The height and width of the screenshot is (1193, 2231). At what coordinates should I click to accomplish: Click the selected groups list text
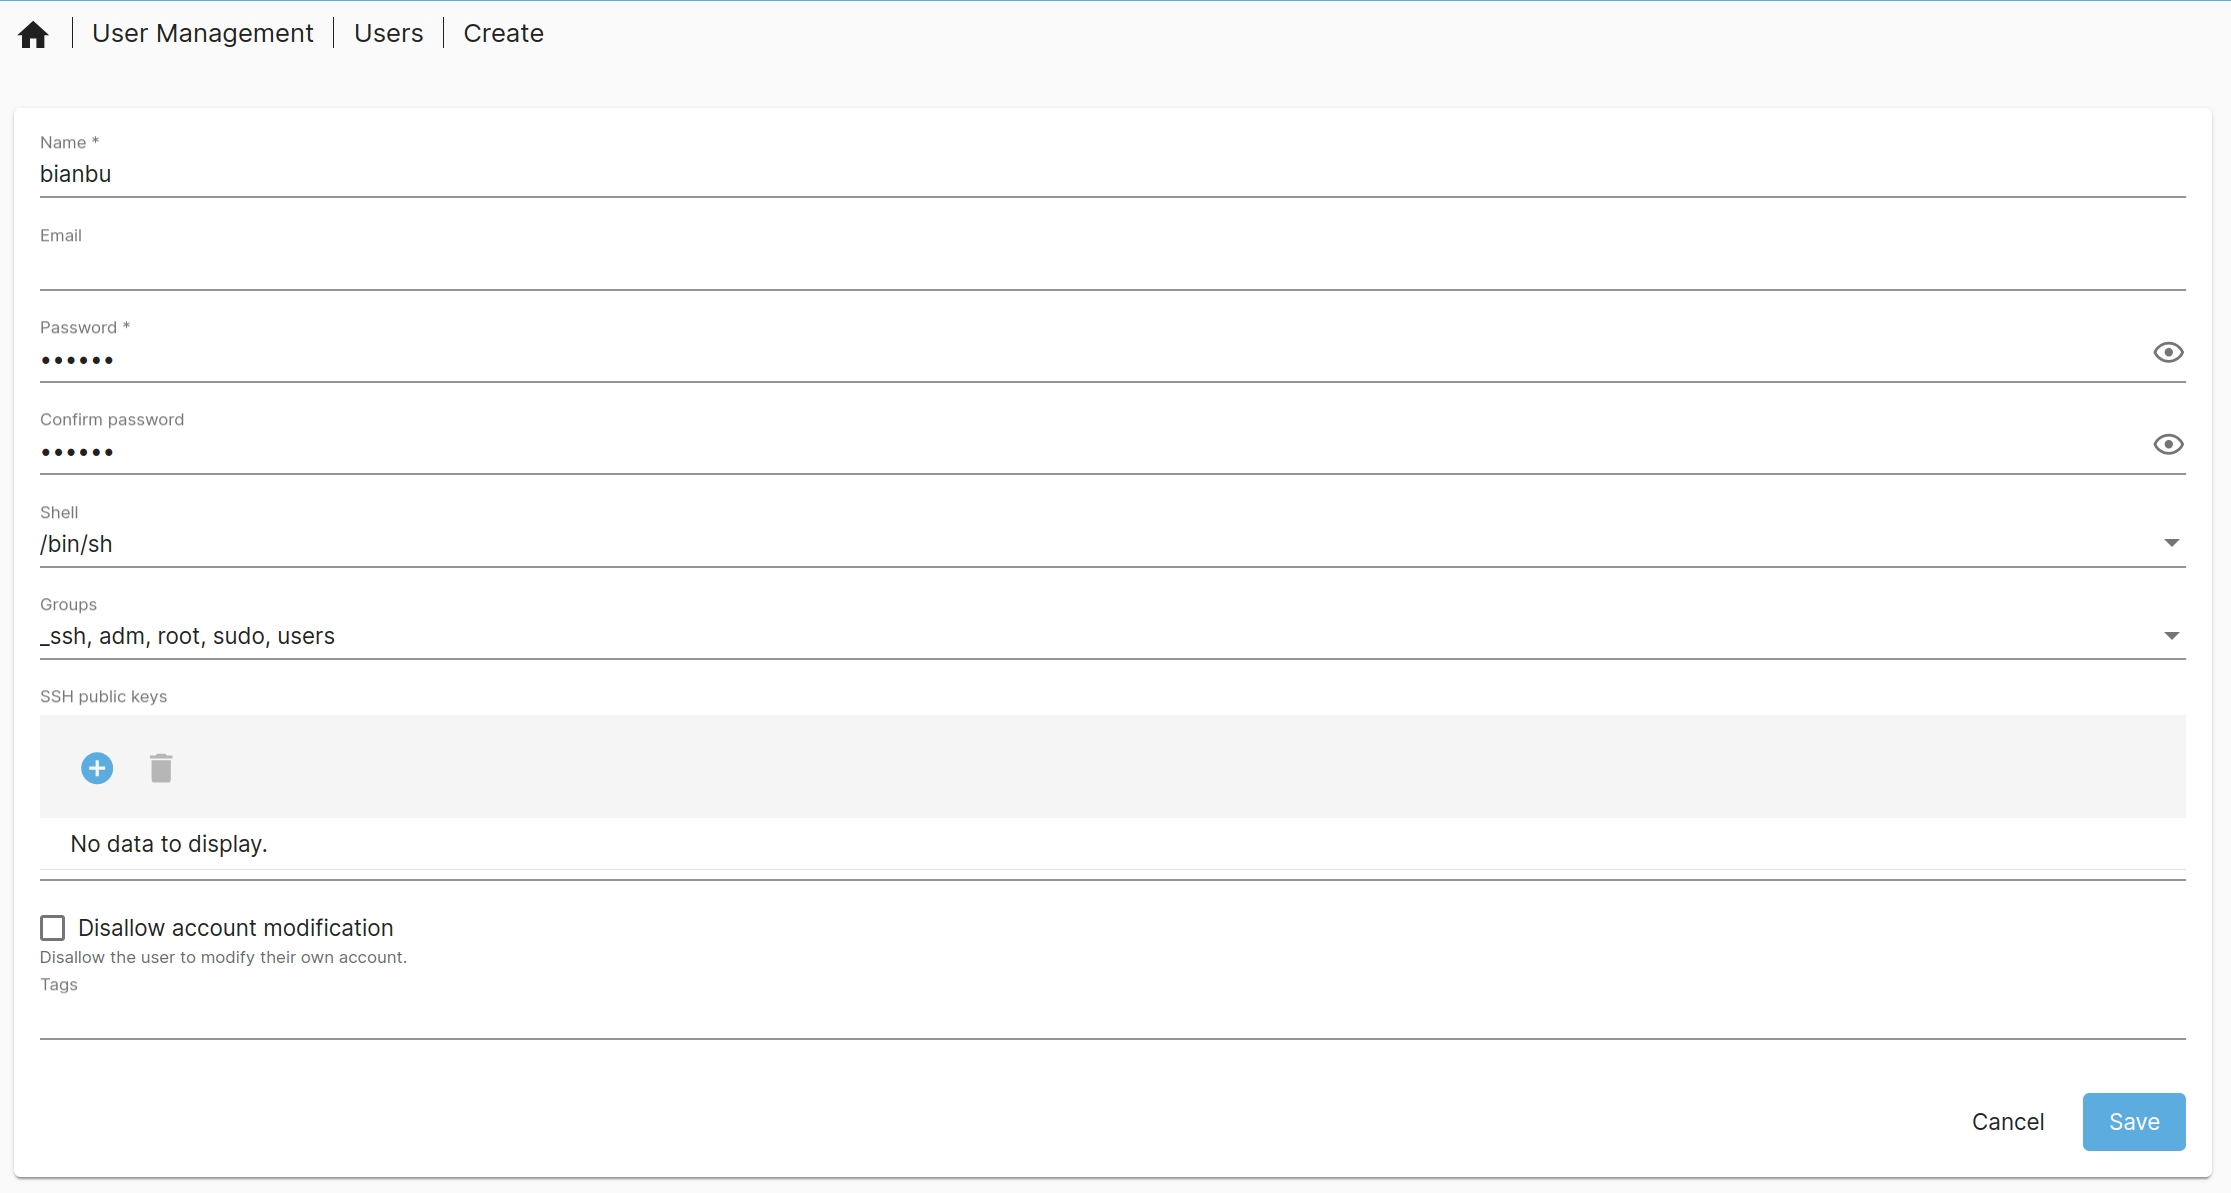[x=188, y=636]
